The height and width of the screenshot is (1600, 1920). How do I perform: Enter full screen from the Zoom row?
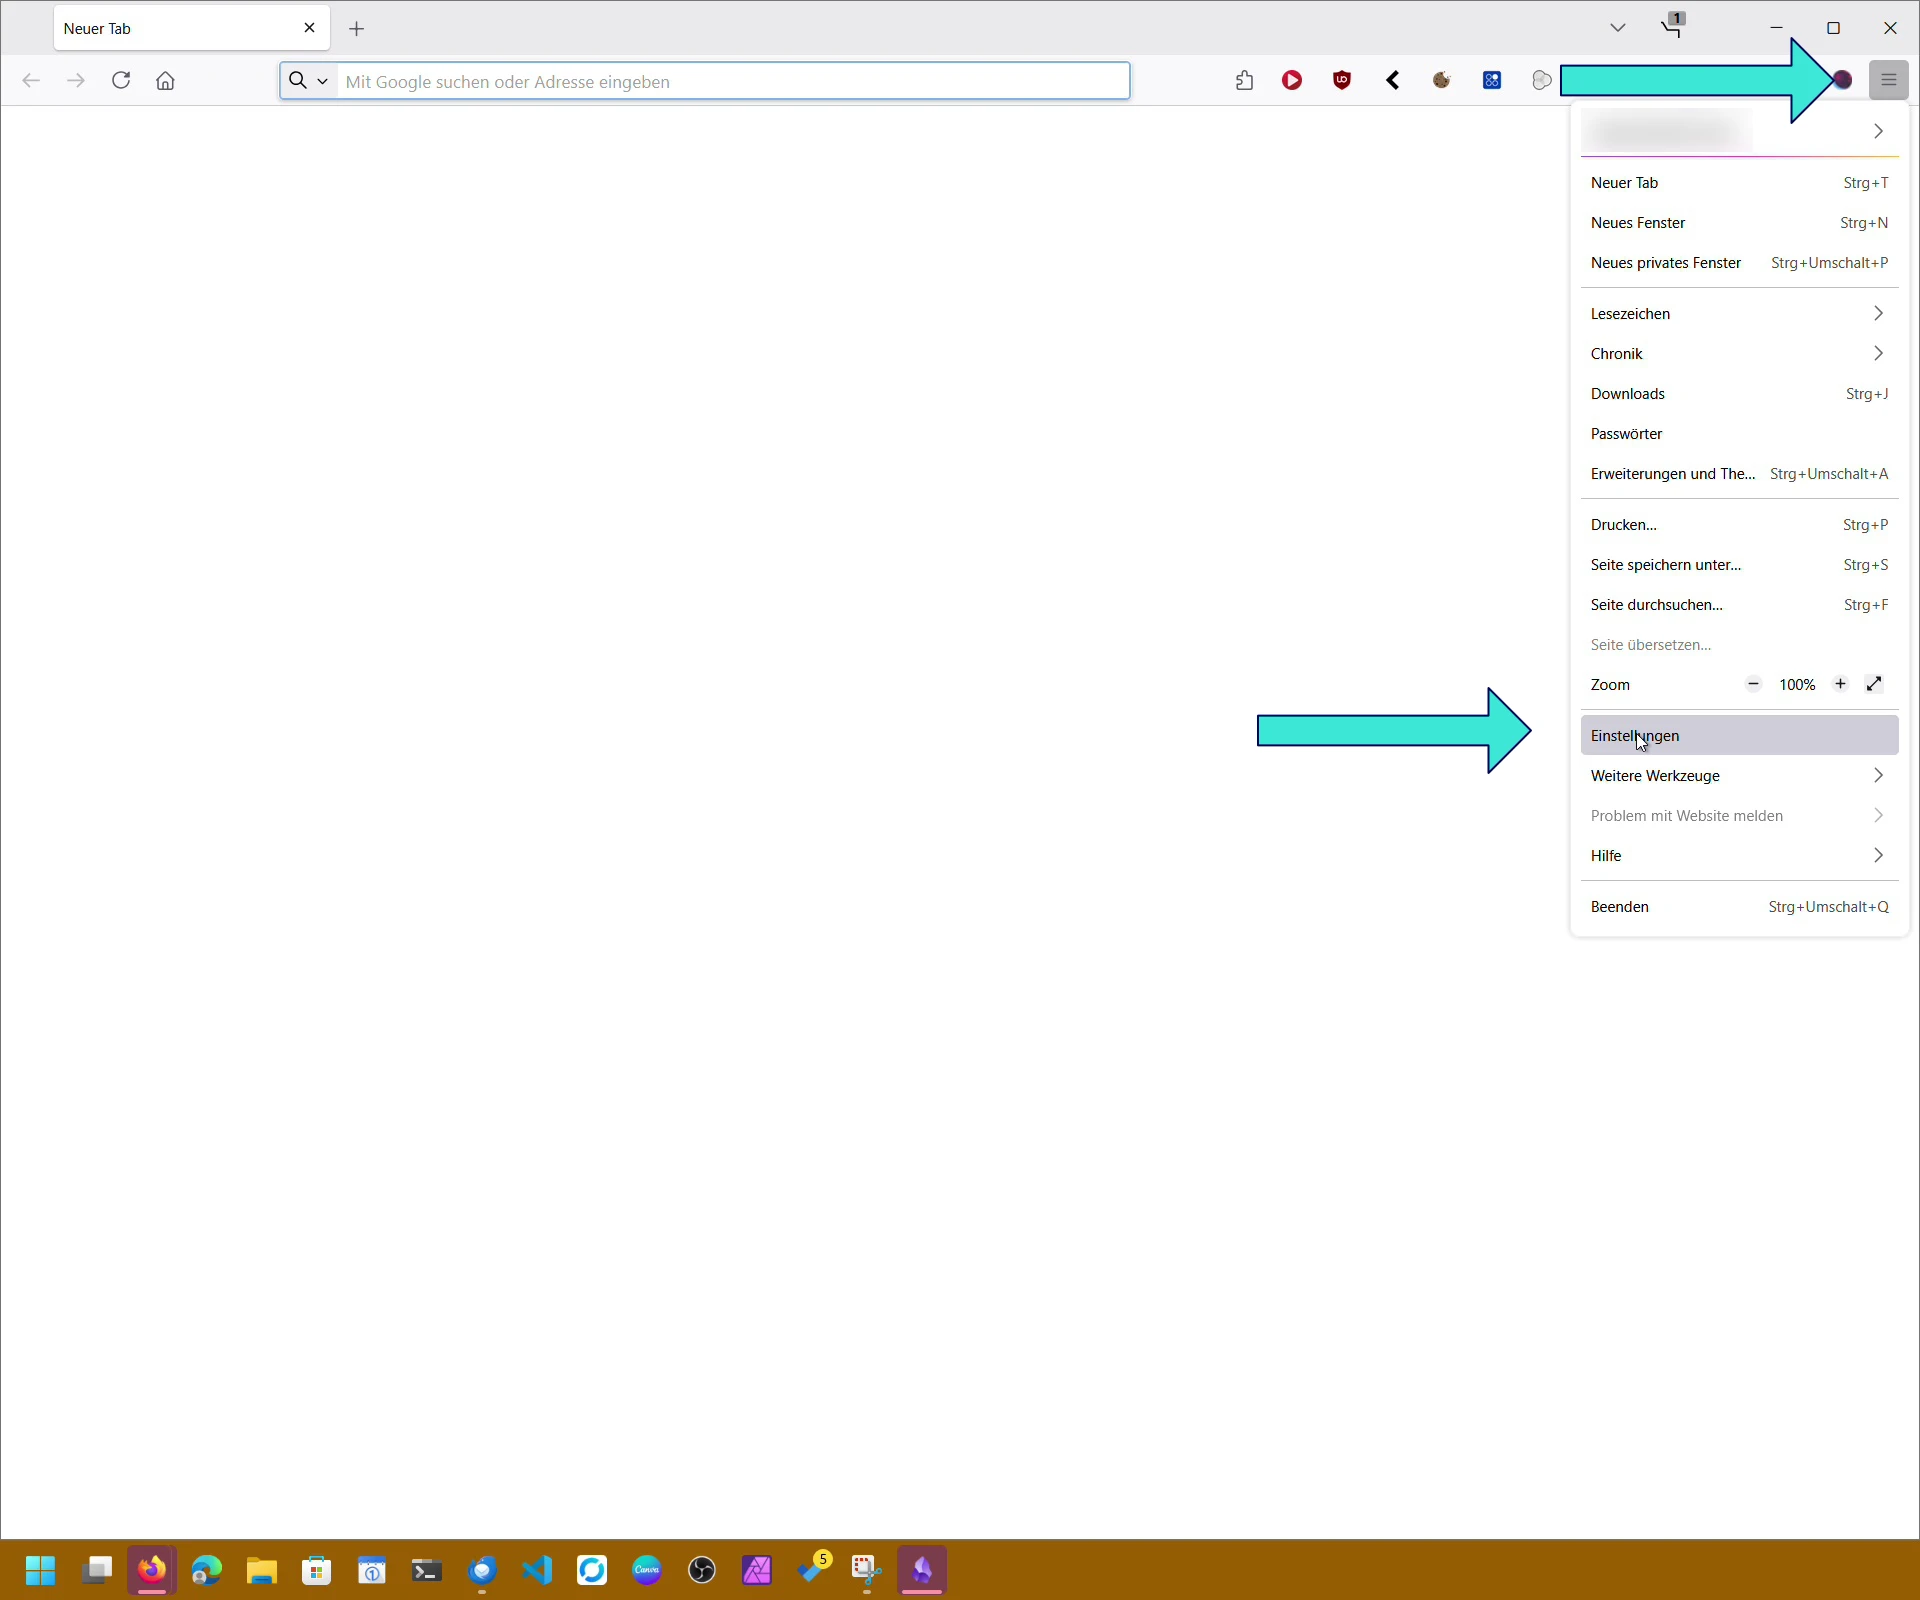(x=1875, y=685)
